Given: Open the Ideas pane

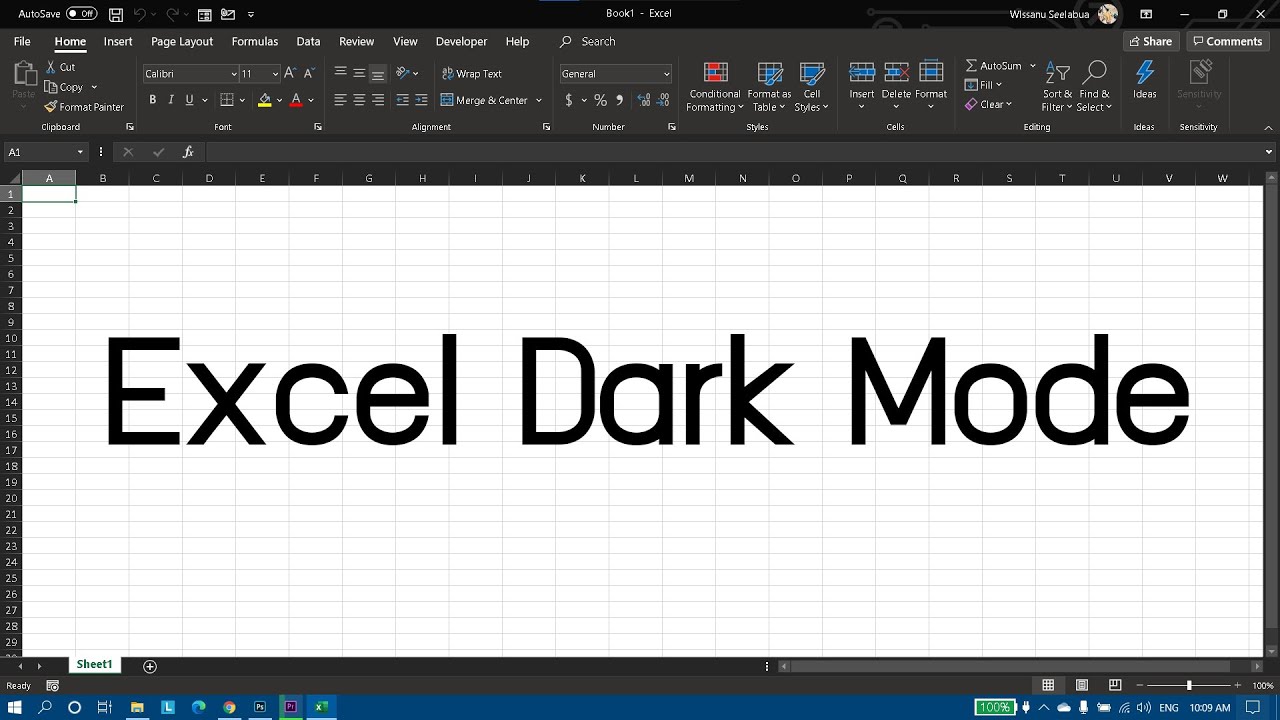Looking at the screenshot, I should coord(1145,80).
